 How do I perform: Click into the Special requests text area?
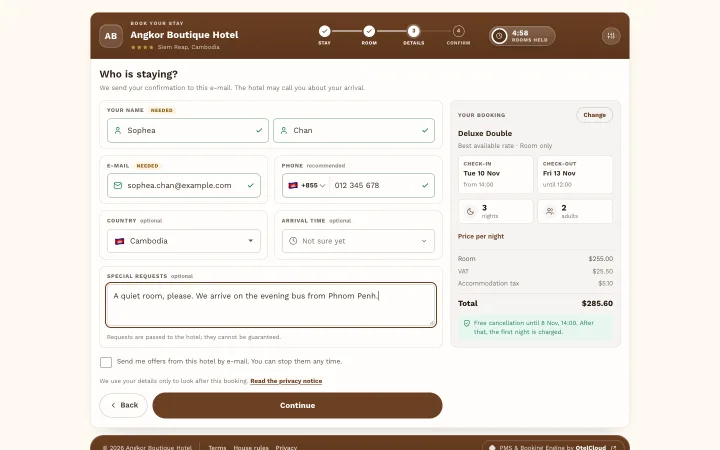271,305
